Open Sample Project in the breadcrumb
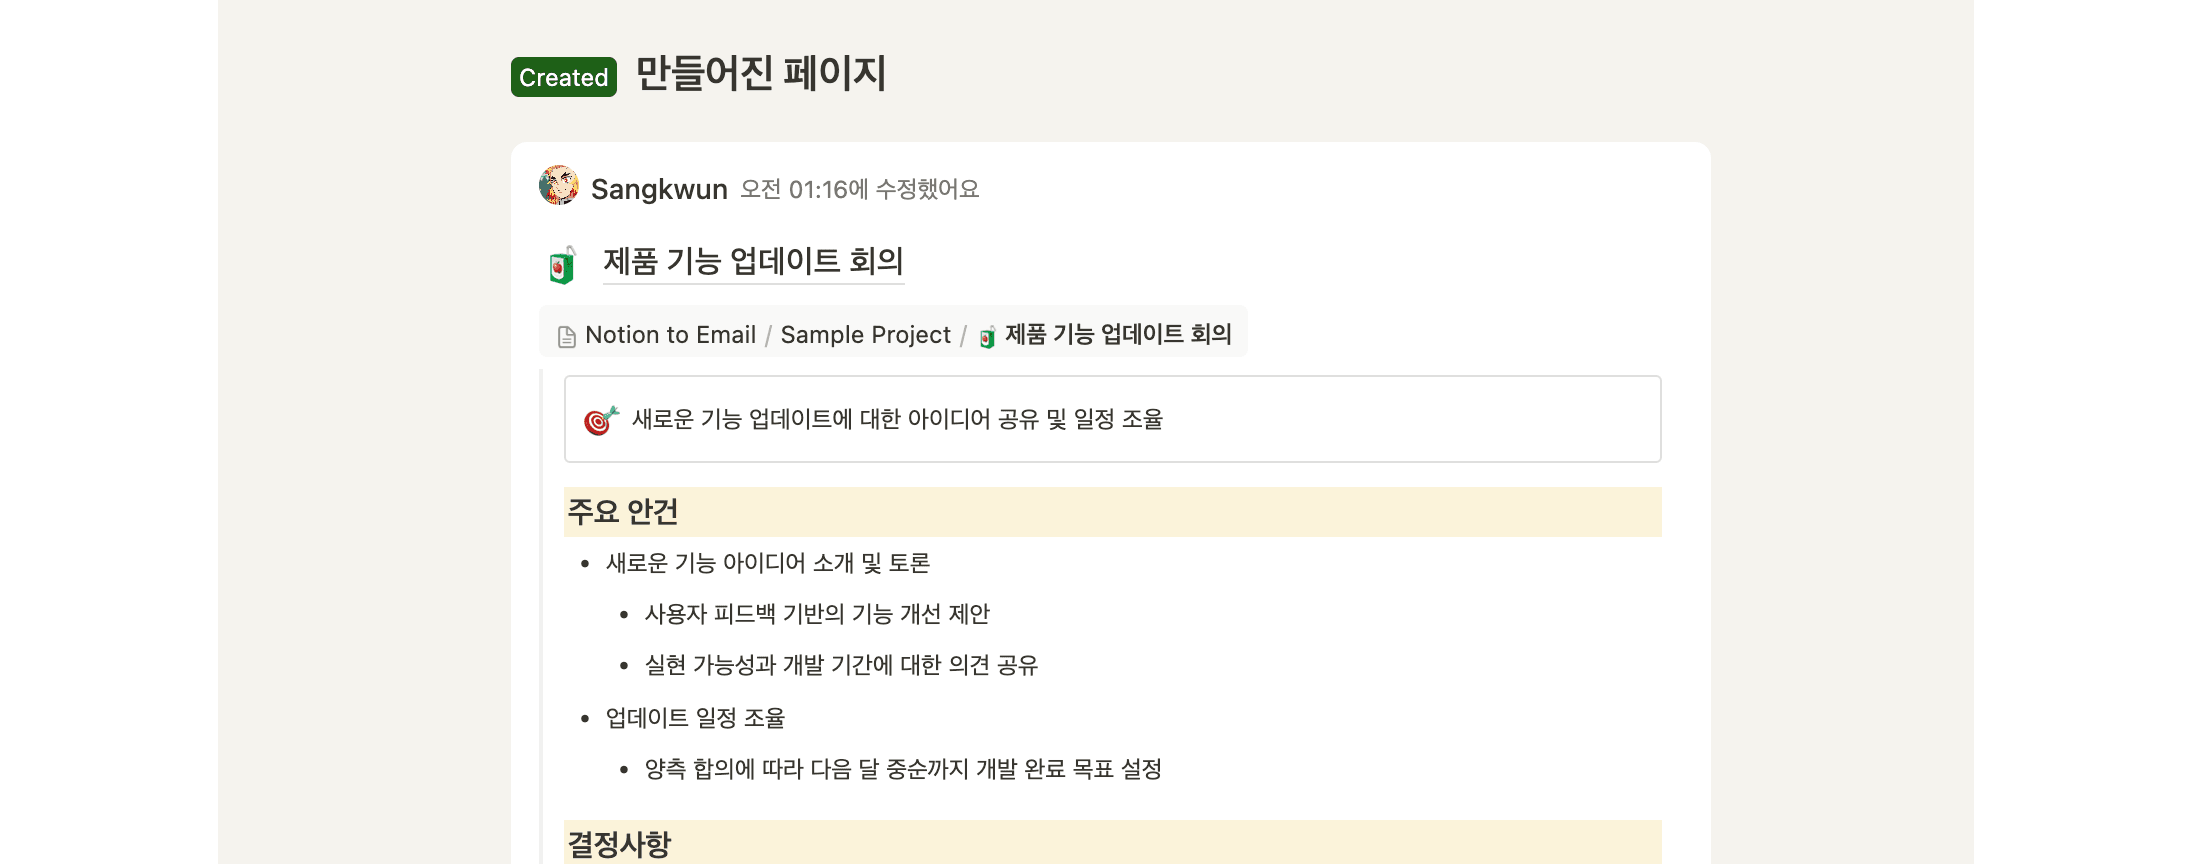2192x864 pixels. pos(865,335)
